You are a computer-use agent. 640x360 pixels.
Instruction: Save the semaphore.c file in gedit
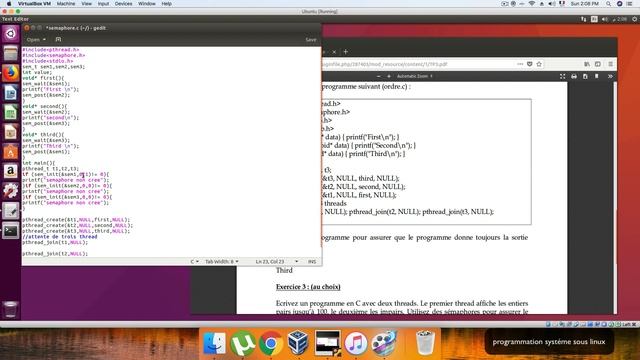[311, 40]
